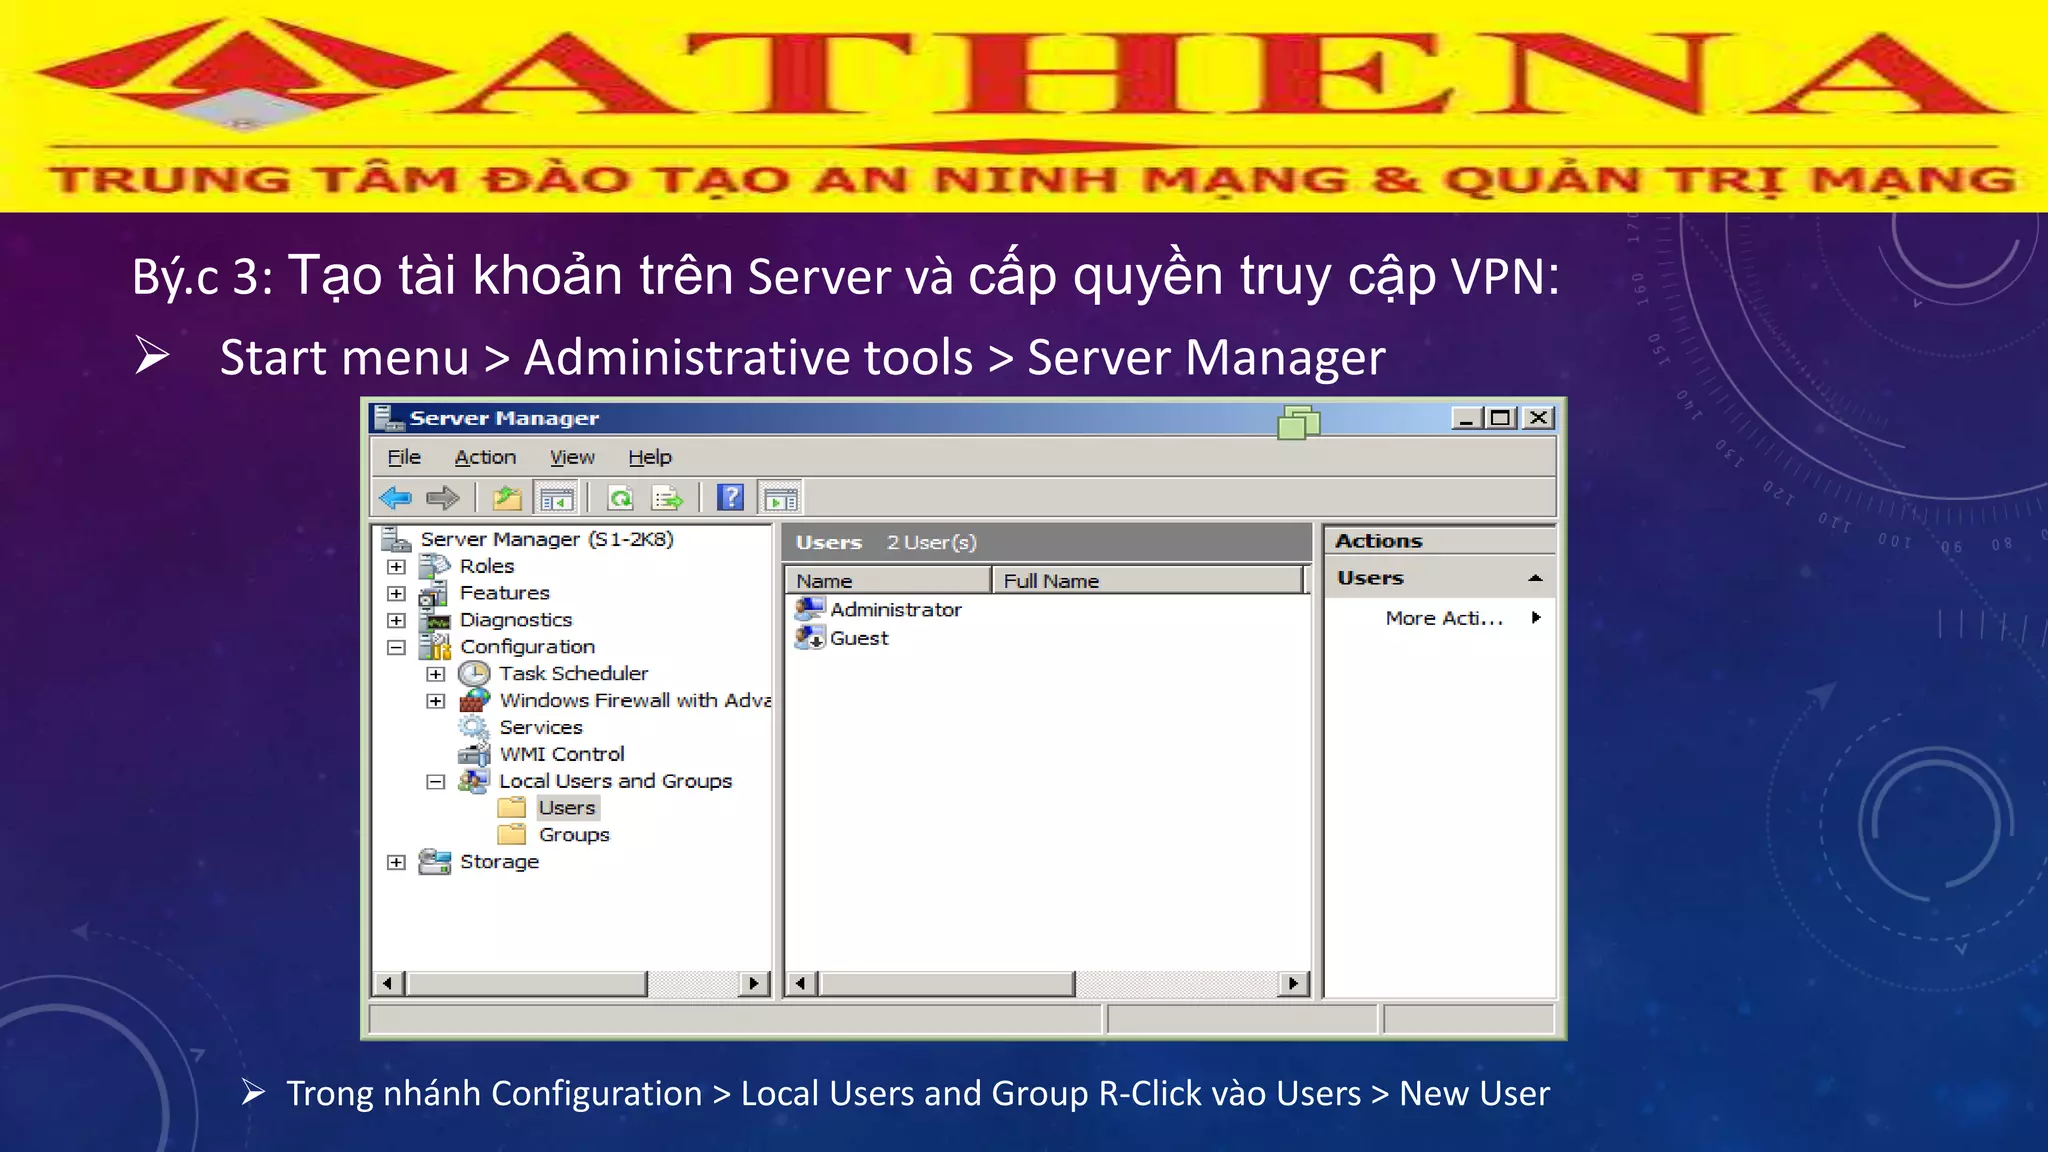The image size is (2048, 1152).
Task: Click More Acti... in Actions pane
Action: (x=1444, y=618)
